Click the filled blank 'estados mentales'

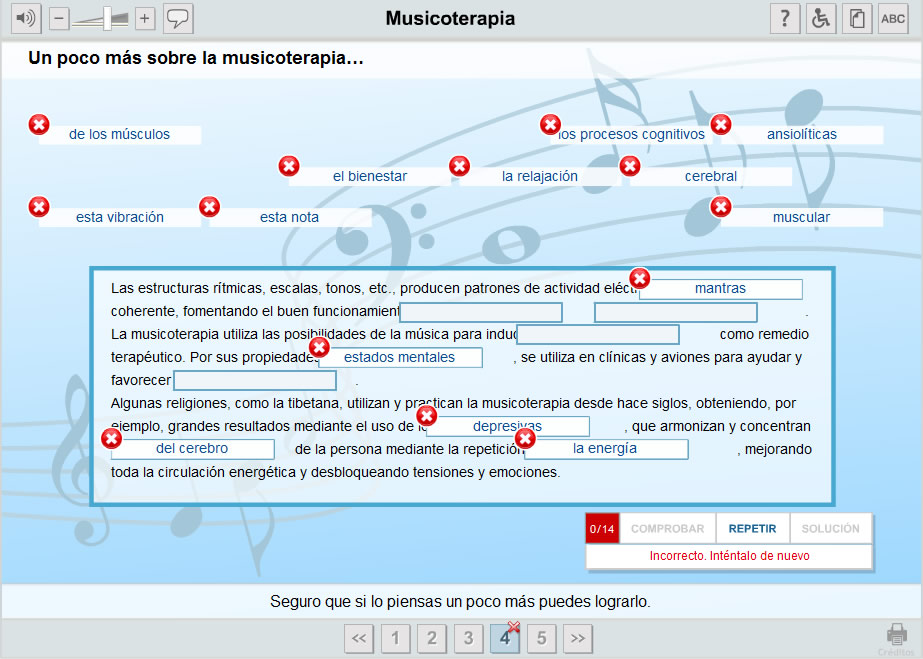400,358
